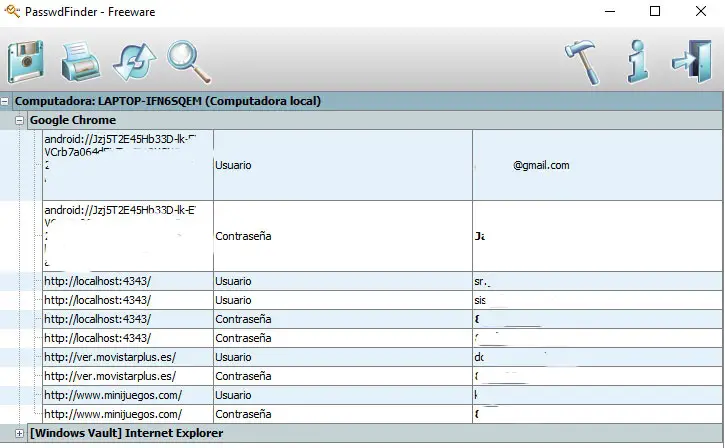Open the information 'i' icon
The image size is (725, 448).
click(638, 61)
